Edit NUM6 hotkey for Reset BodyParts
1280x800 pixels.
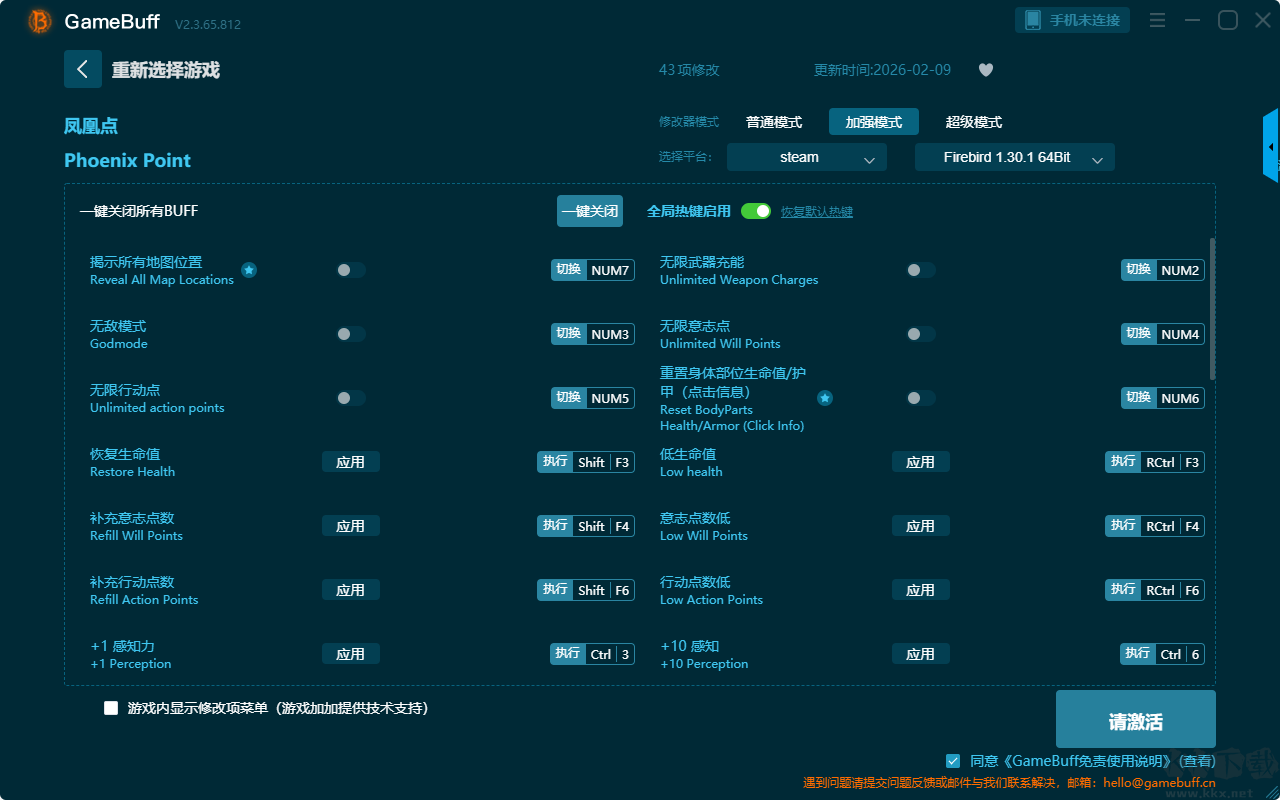pyautogui.click(x=1163, y=398)
